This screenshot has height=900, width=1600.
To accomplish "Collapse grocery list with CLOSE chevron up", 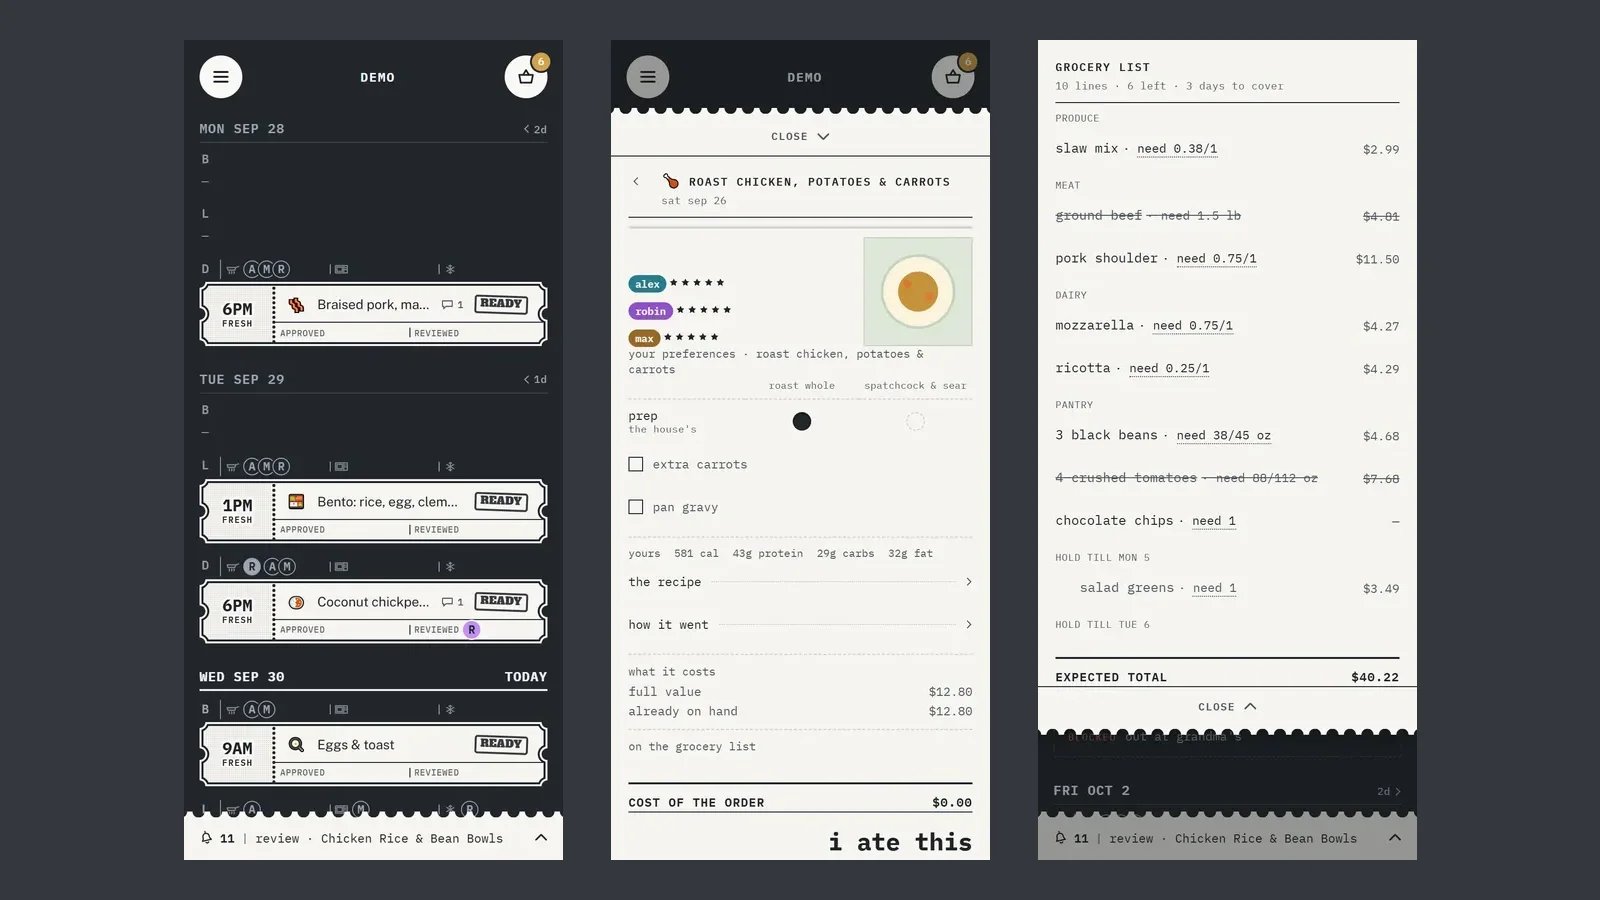I will tap(1227, 706).
